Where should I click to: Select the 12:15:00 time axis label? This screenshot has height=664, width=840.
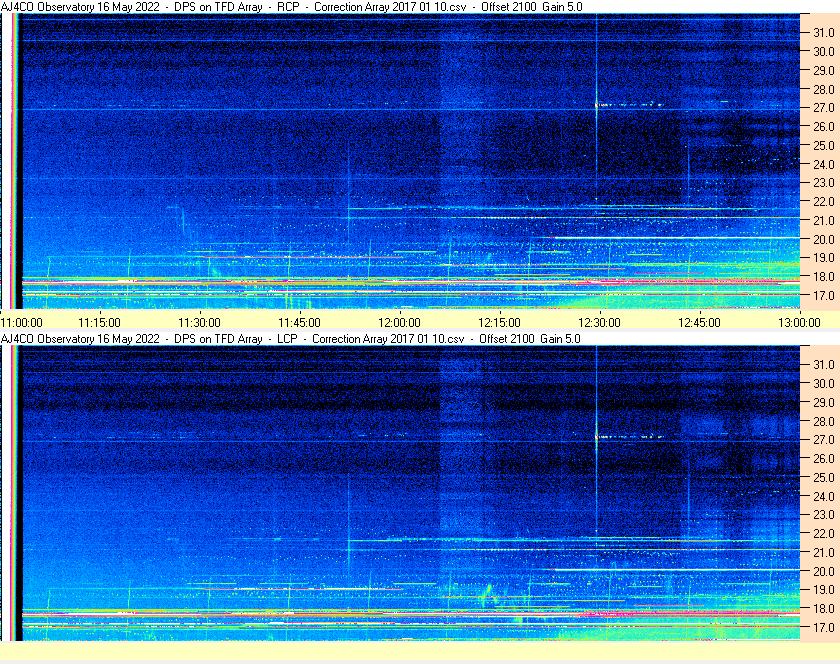[x=499, y=323]
